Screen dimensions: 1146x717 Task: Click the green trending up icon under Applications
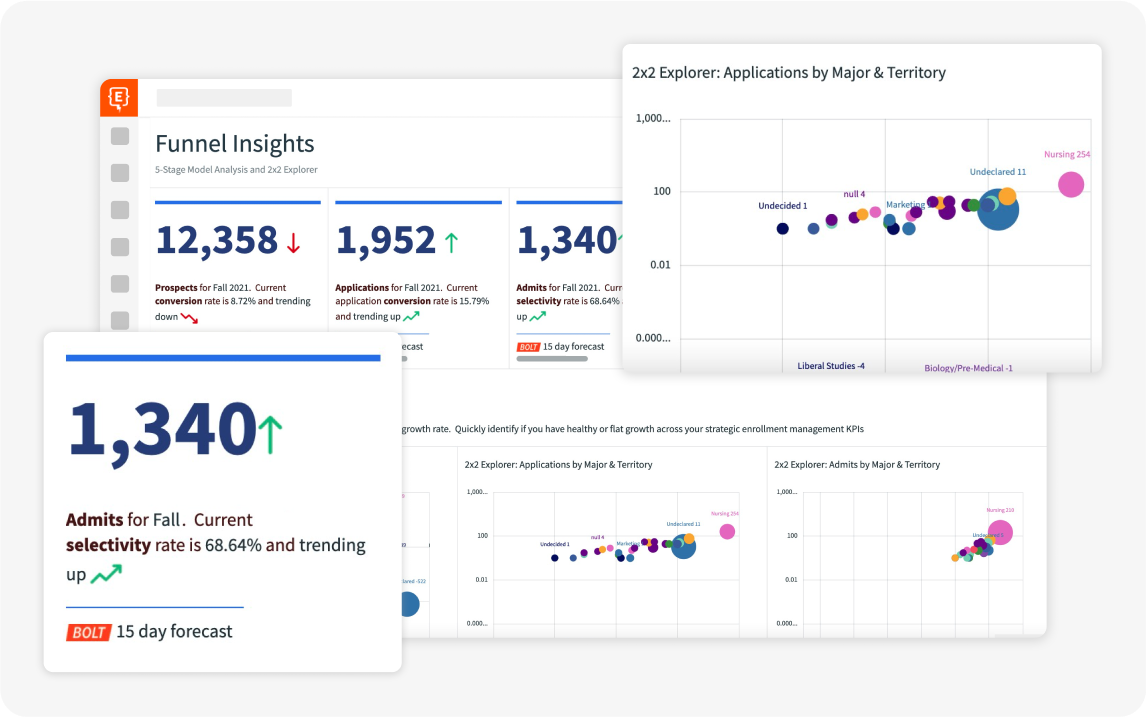(x=411, y=316)
